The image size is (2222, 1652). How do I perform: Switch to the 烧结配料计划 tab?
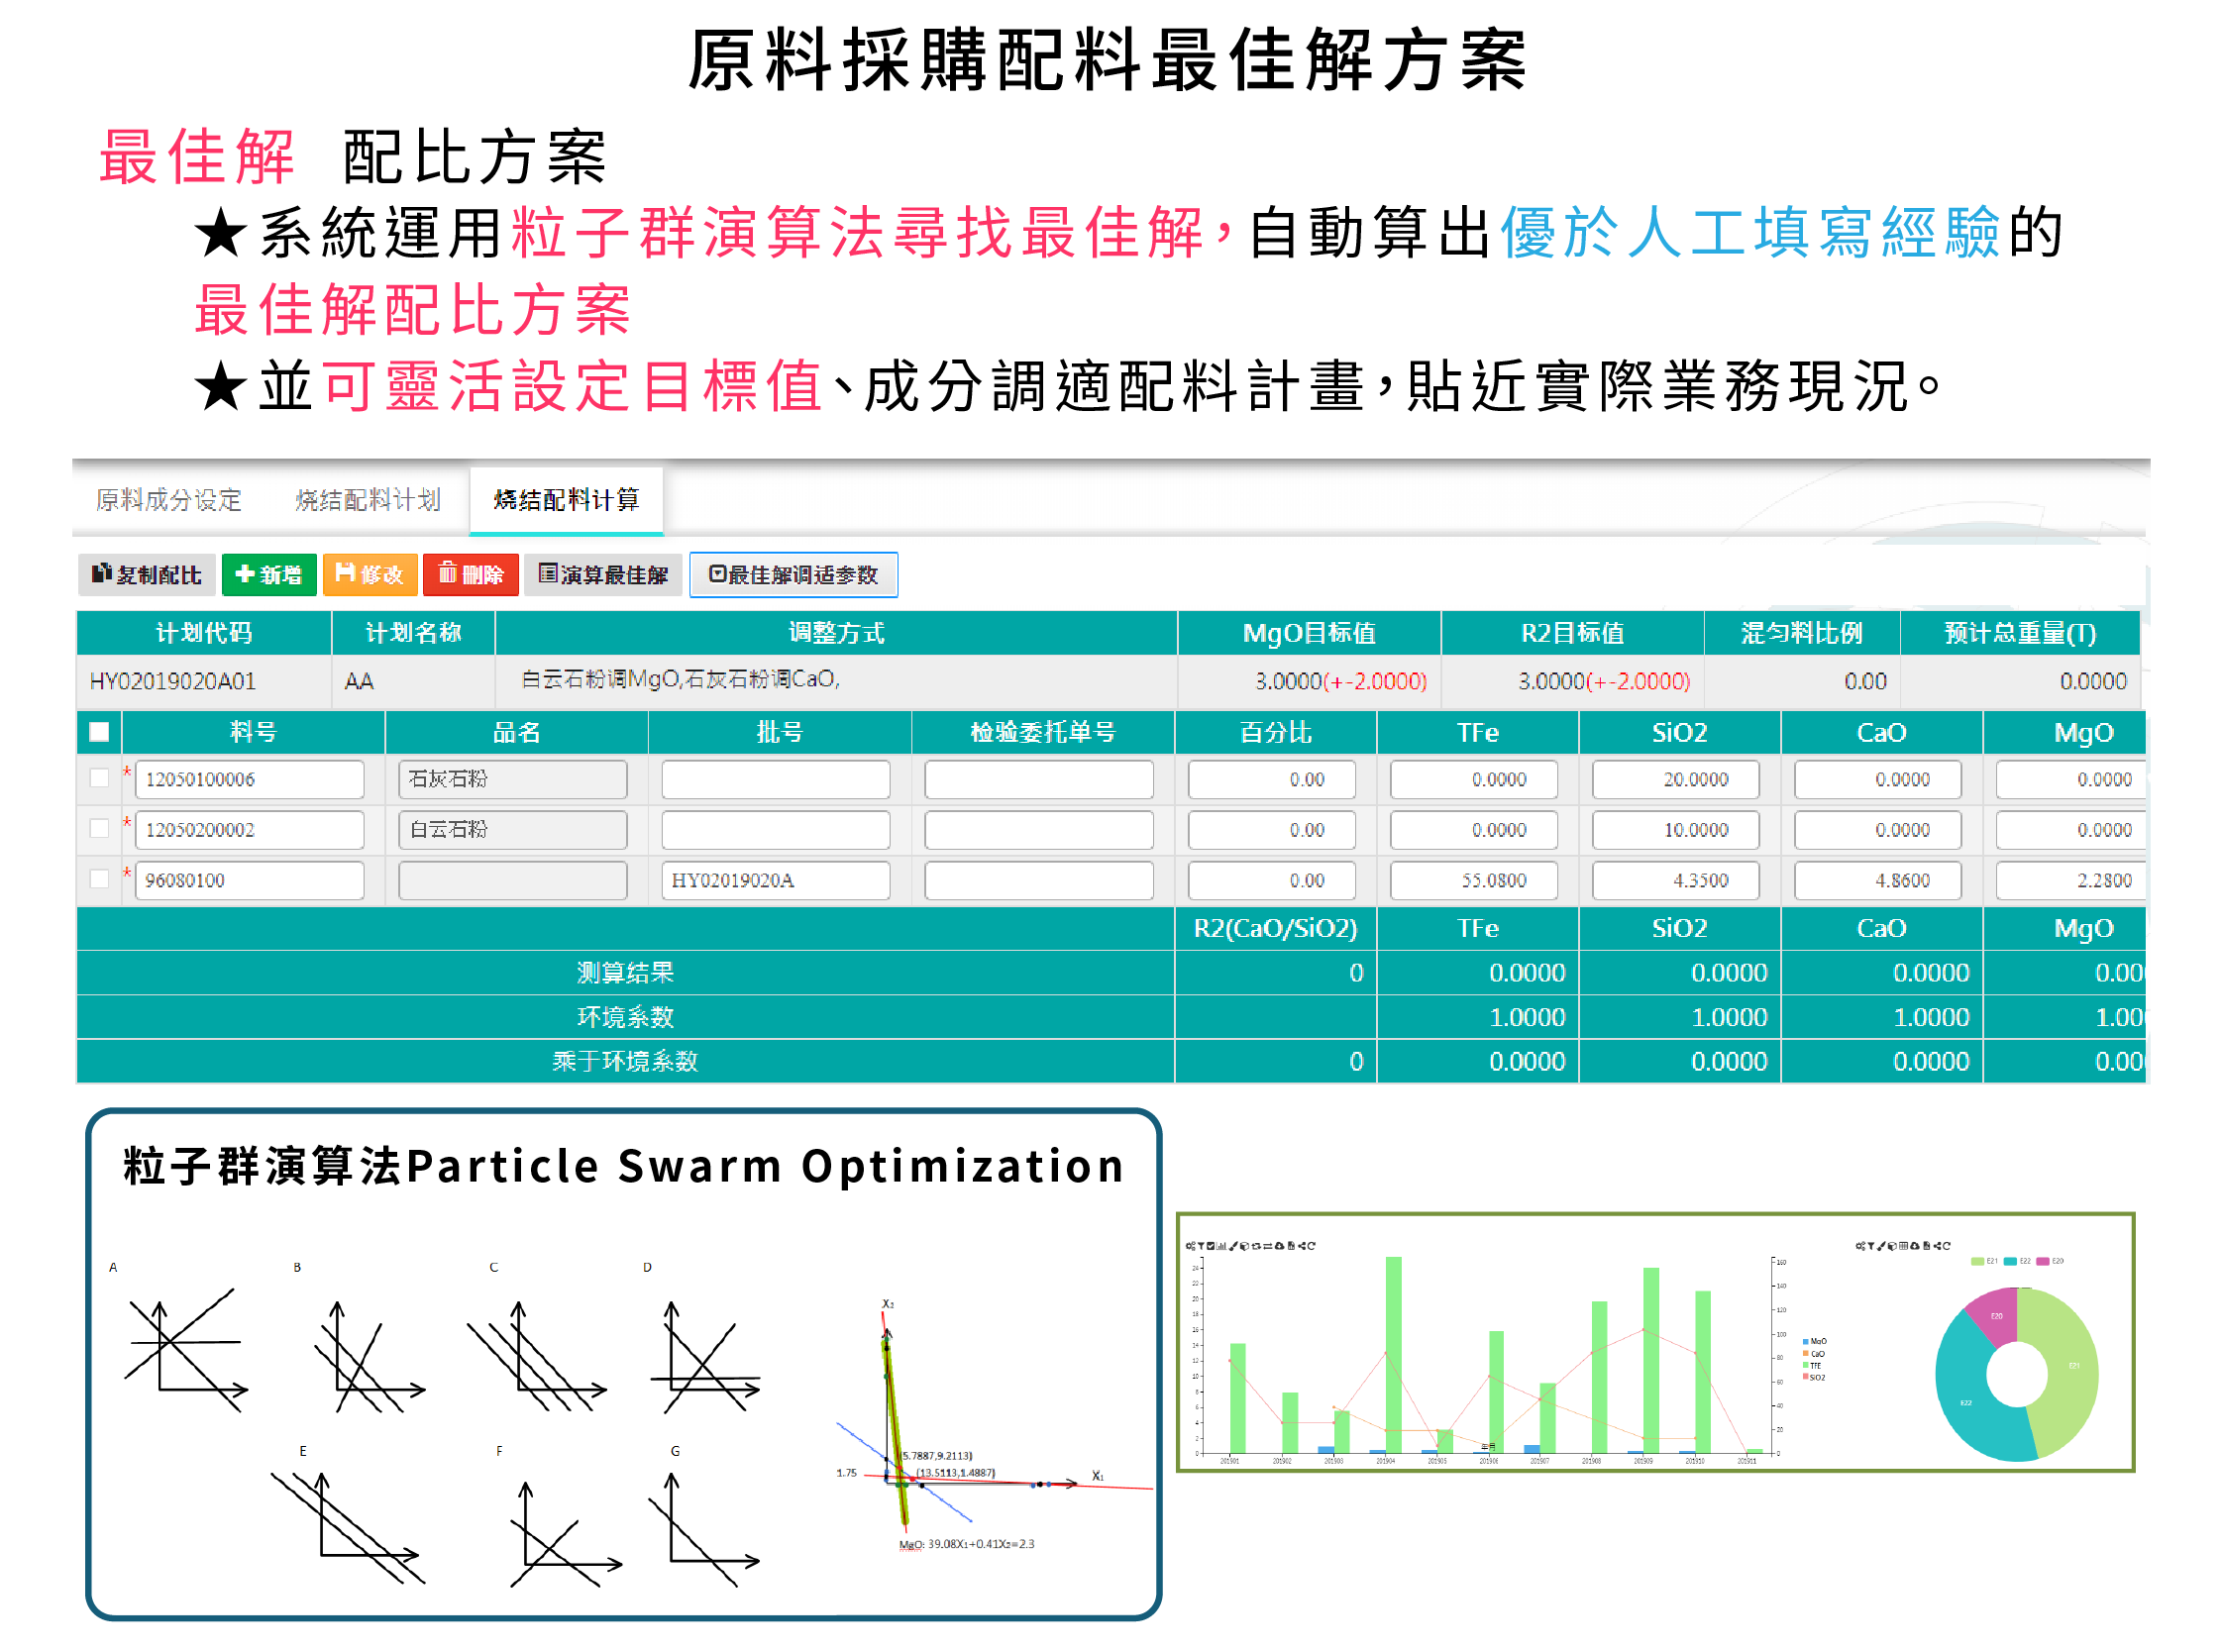click(x=368, y=500)
